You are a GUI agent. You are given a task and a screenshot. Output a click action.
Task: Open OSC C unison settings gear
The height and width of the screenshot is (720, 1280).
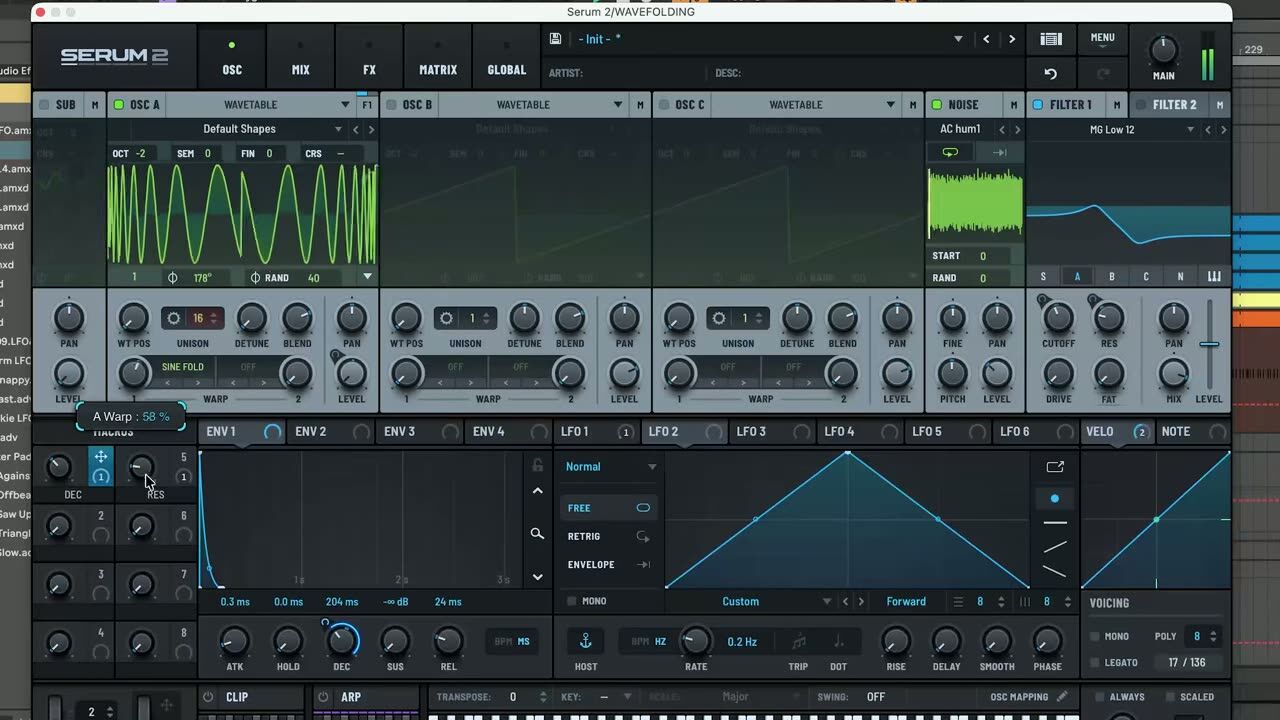(718, 318)
